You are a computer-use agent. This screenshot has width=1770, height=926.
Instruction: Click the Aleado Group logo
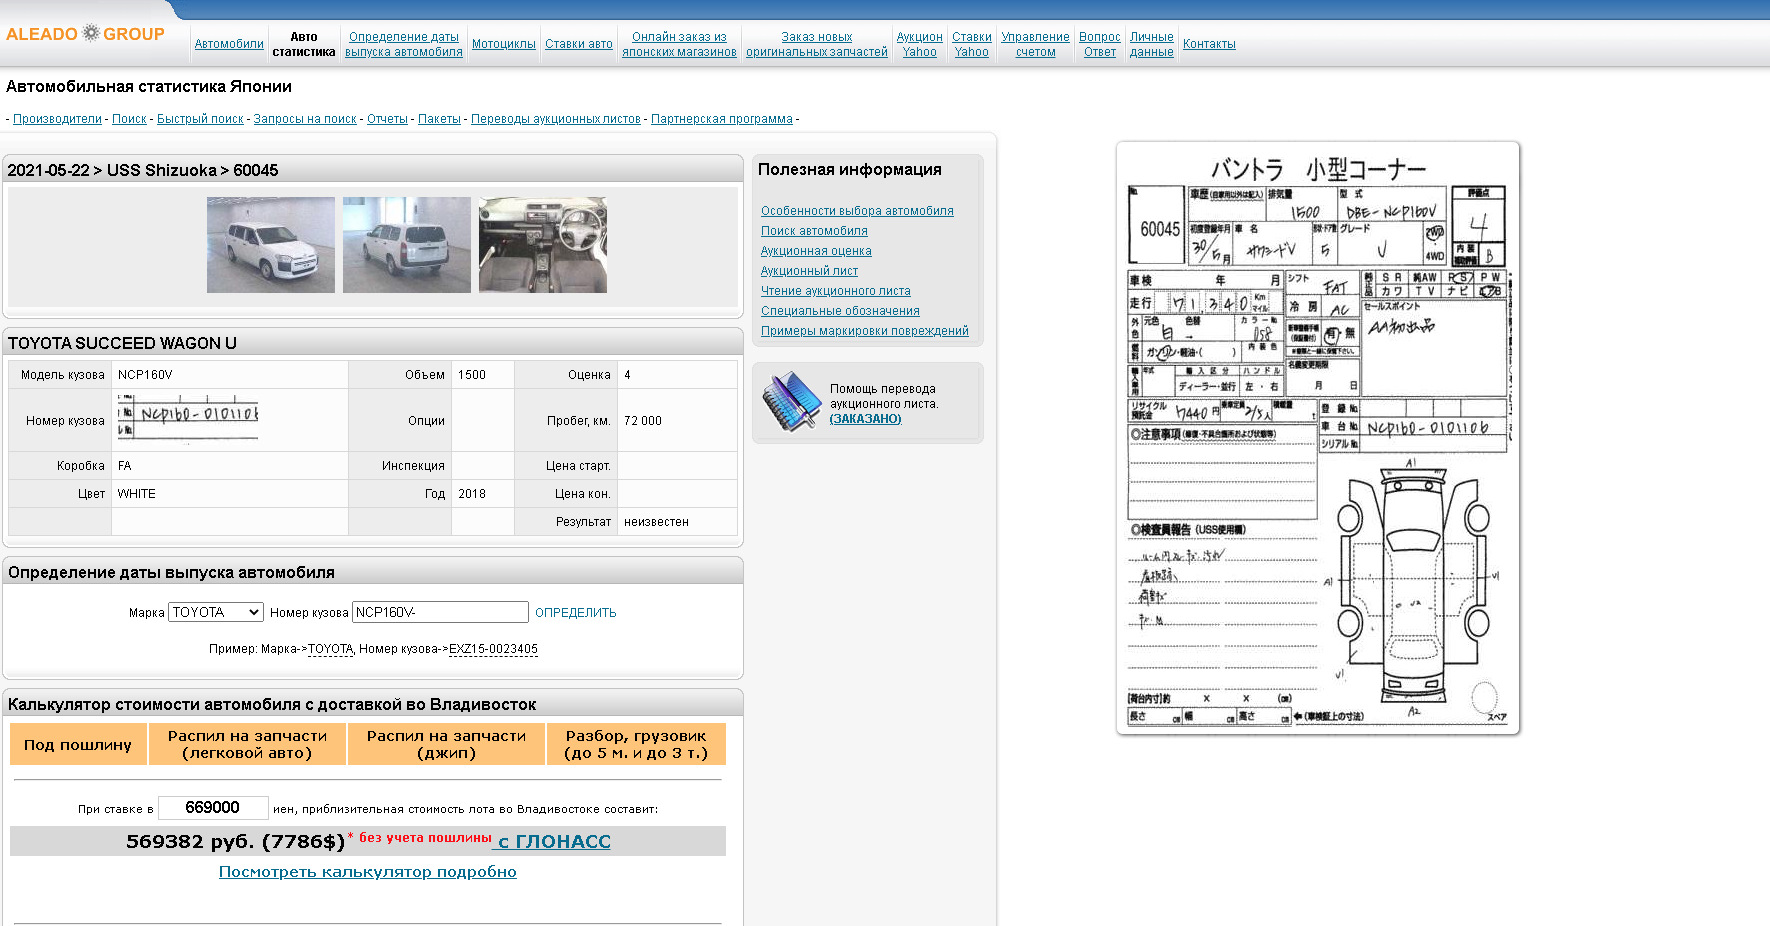tap(85, 34)
